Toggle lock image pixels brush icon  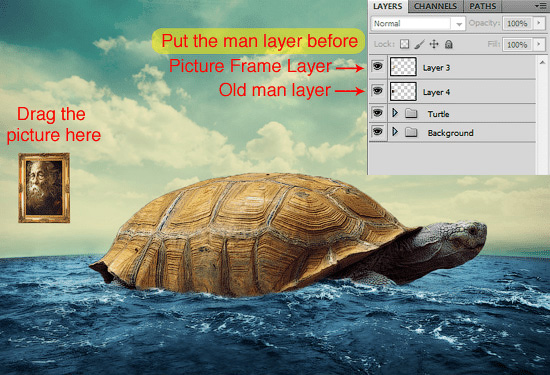click(x=419, y=44)
